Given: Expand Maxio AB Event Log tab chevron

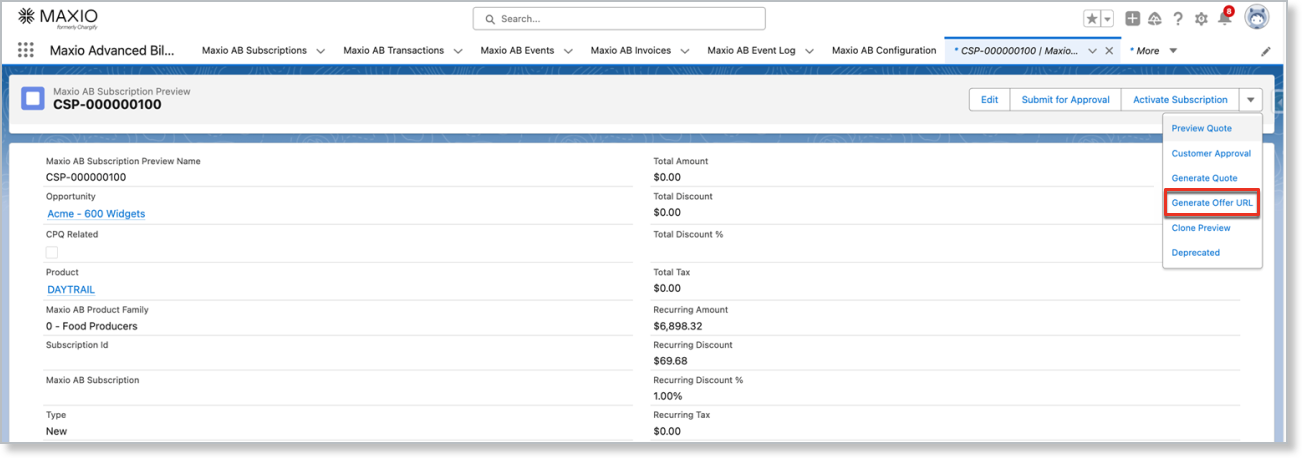Looking at the screenshot, I should [x=808, y=51].
